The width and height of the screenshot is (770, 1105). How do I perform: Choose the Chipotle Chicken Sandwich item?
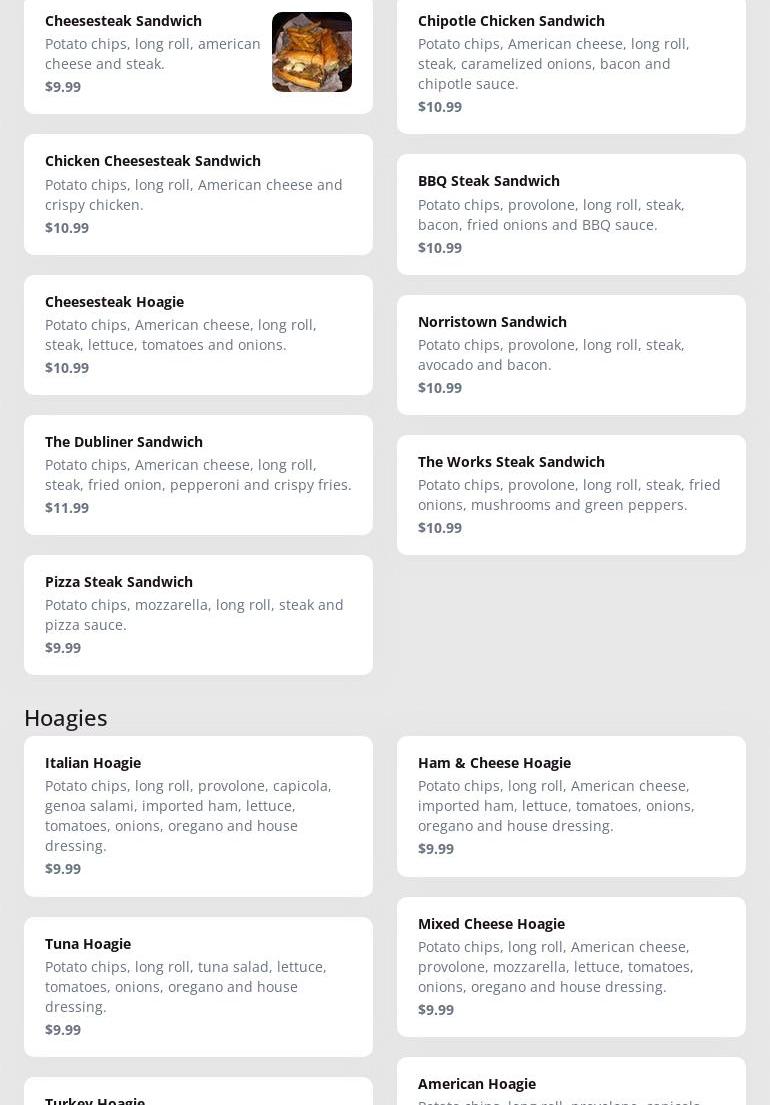coord(570,63)
